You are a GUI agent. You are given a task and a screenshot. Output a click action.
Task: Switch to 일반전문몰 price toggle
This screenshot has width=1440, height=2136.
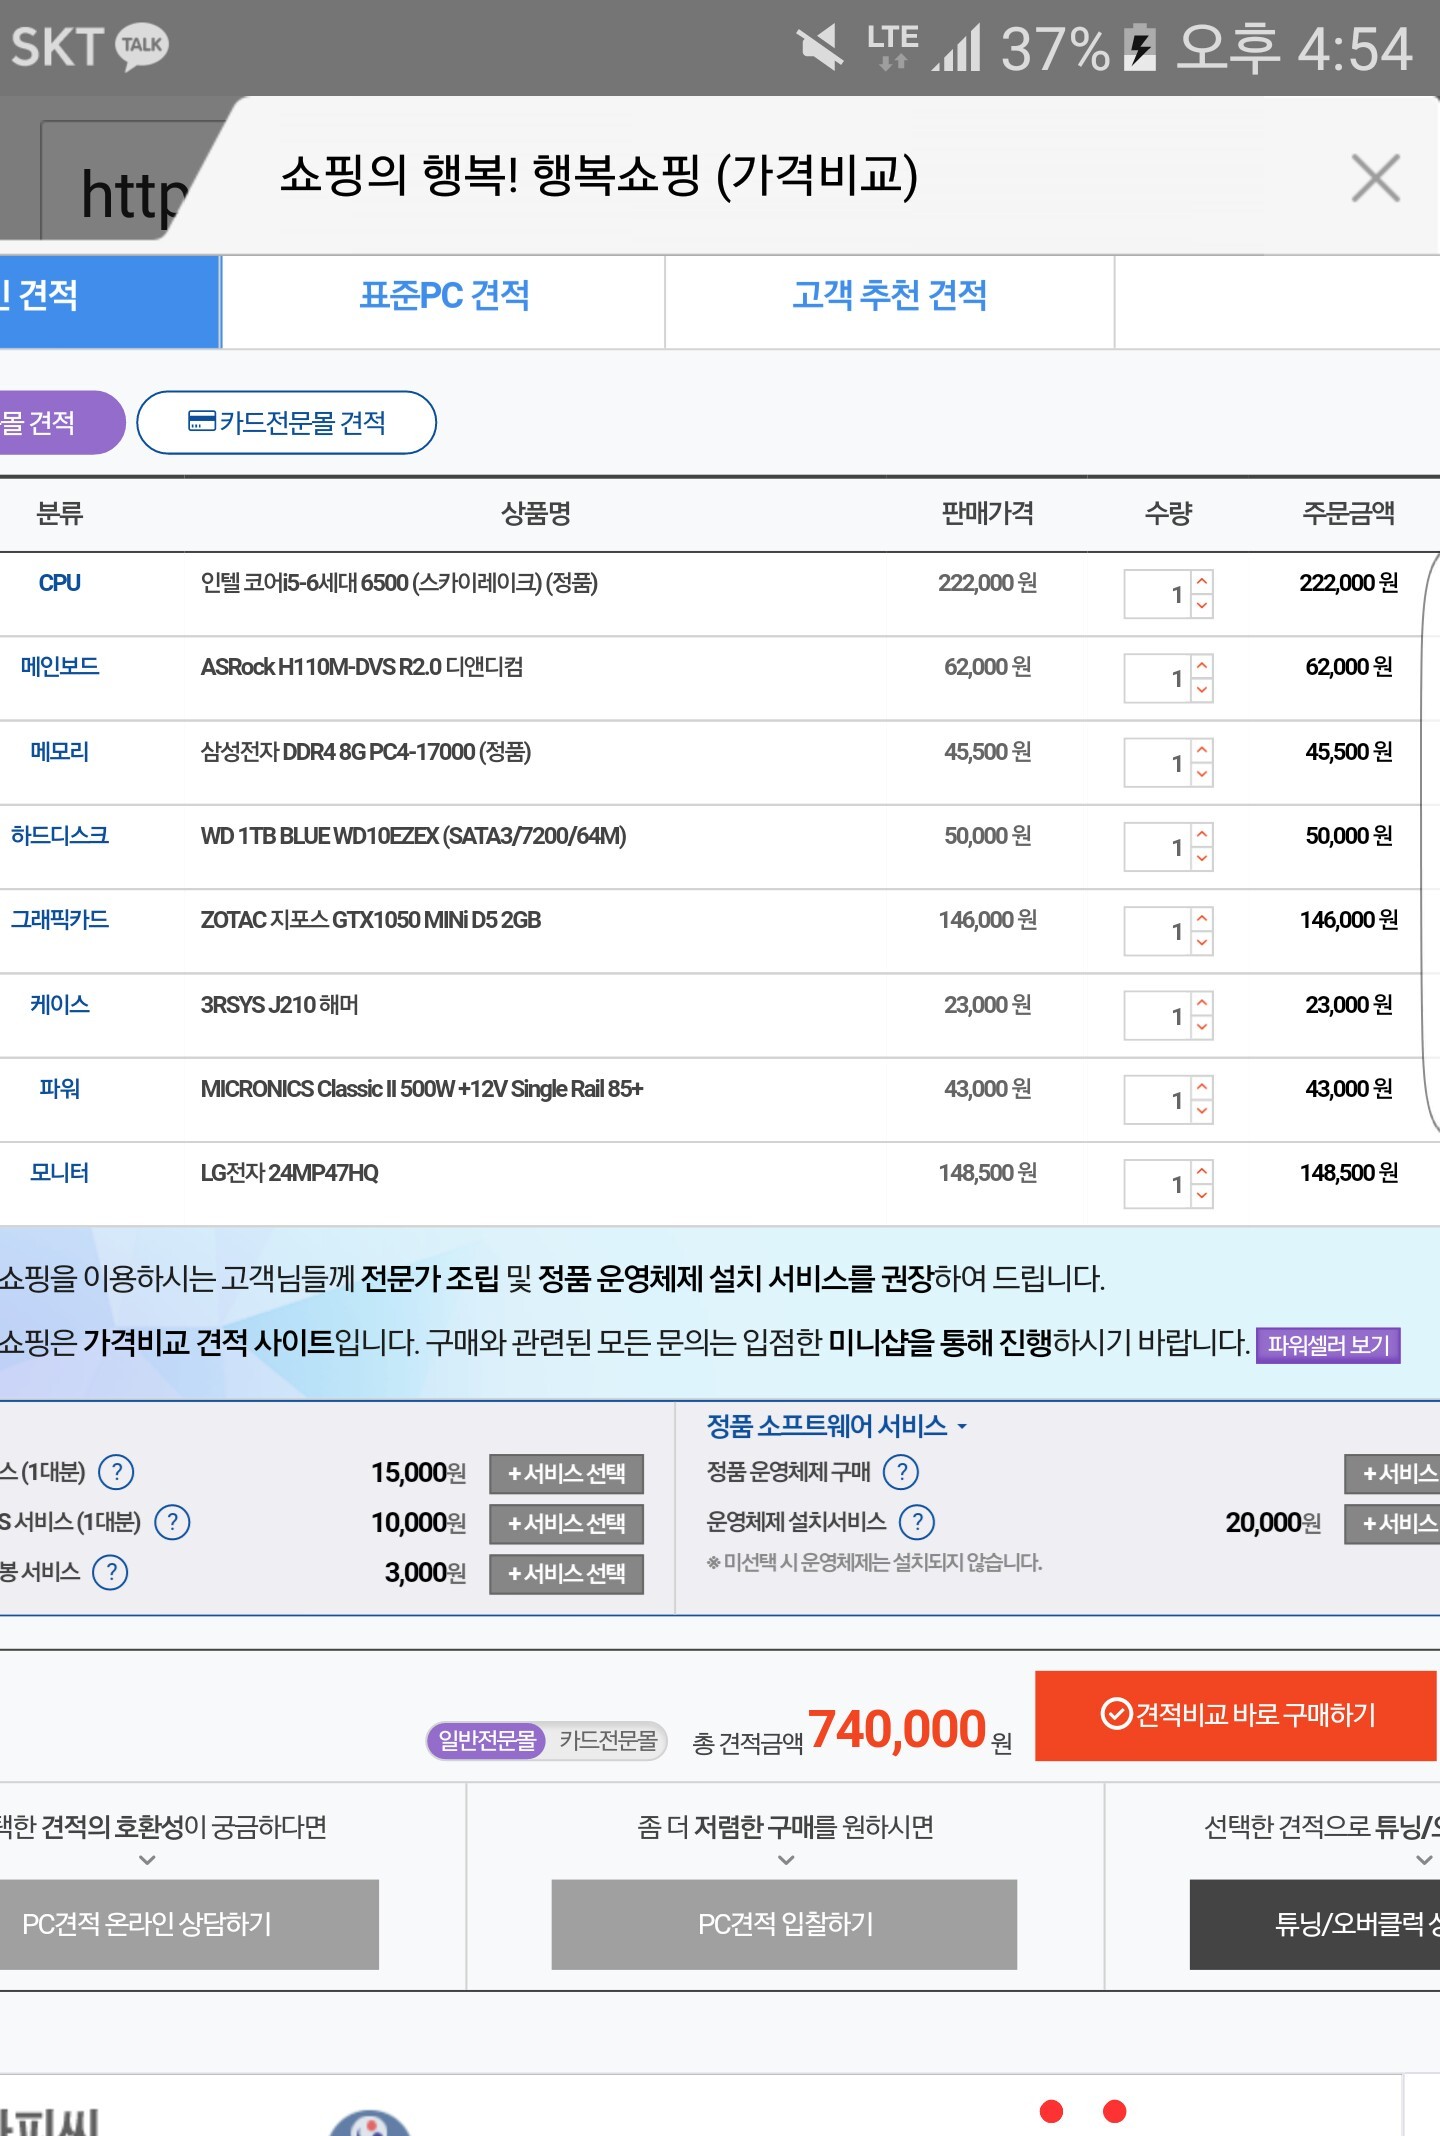(487, 1741)
